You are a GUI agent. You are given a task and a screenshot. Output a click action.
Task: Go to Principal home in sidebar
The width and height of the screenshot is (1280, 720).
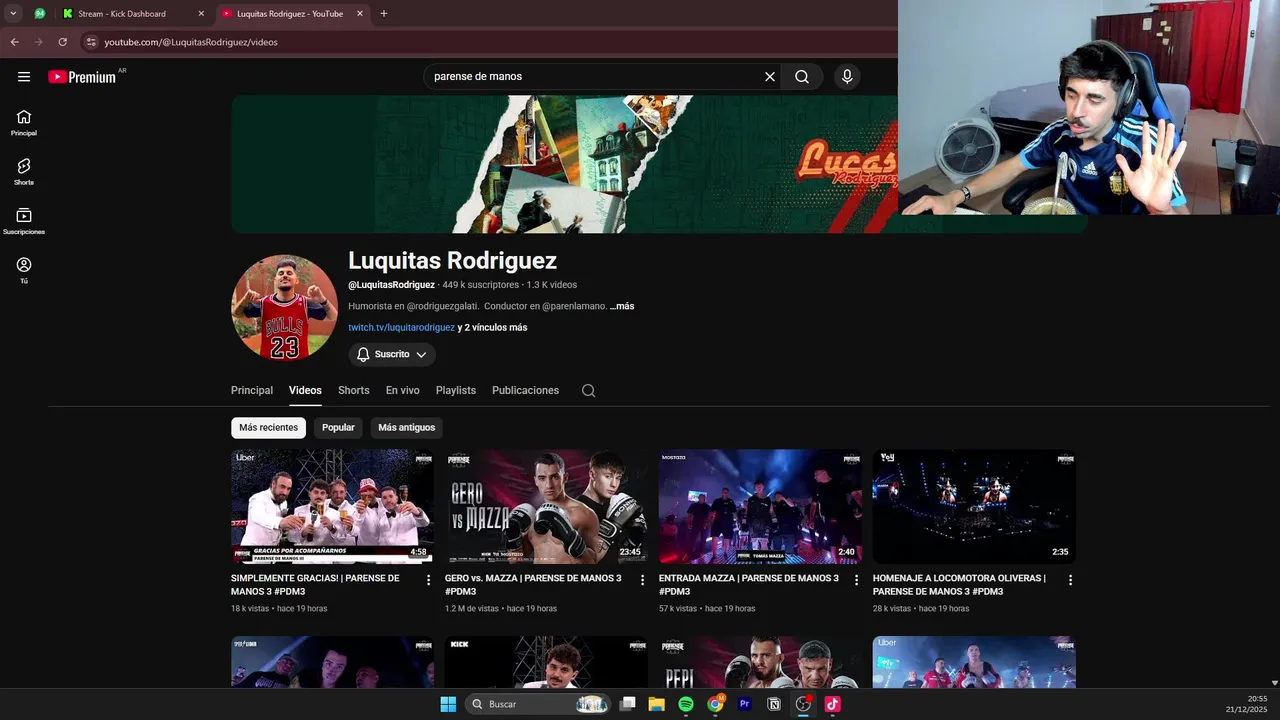click(x=24, y=123)
